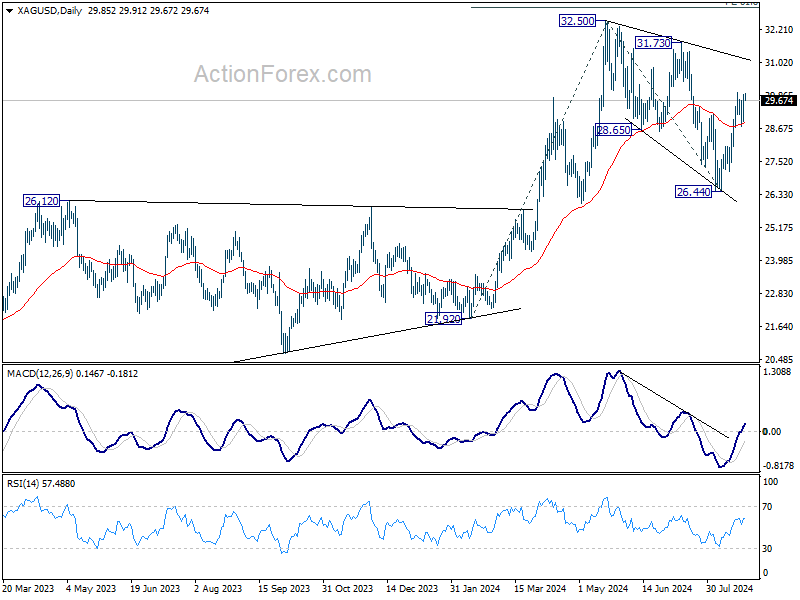The width and height of the screenshot is (800, 600).
Task: Click the 32.500 price high label
Action: tap(577, 21)
